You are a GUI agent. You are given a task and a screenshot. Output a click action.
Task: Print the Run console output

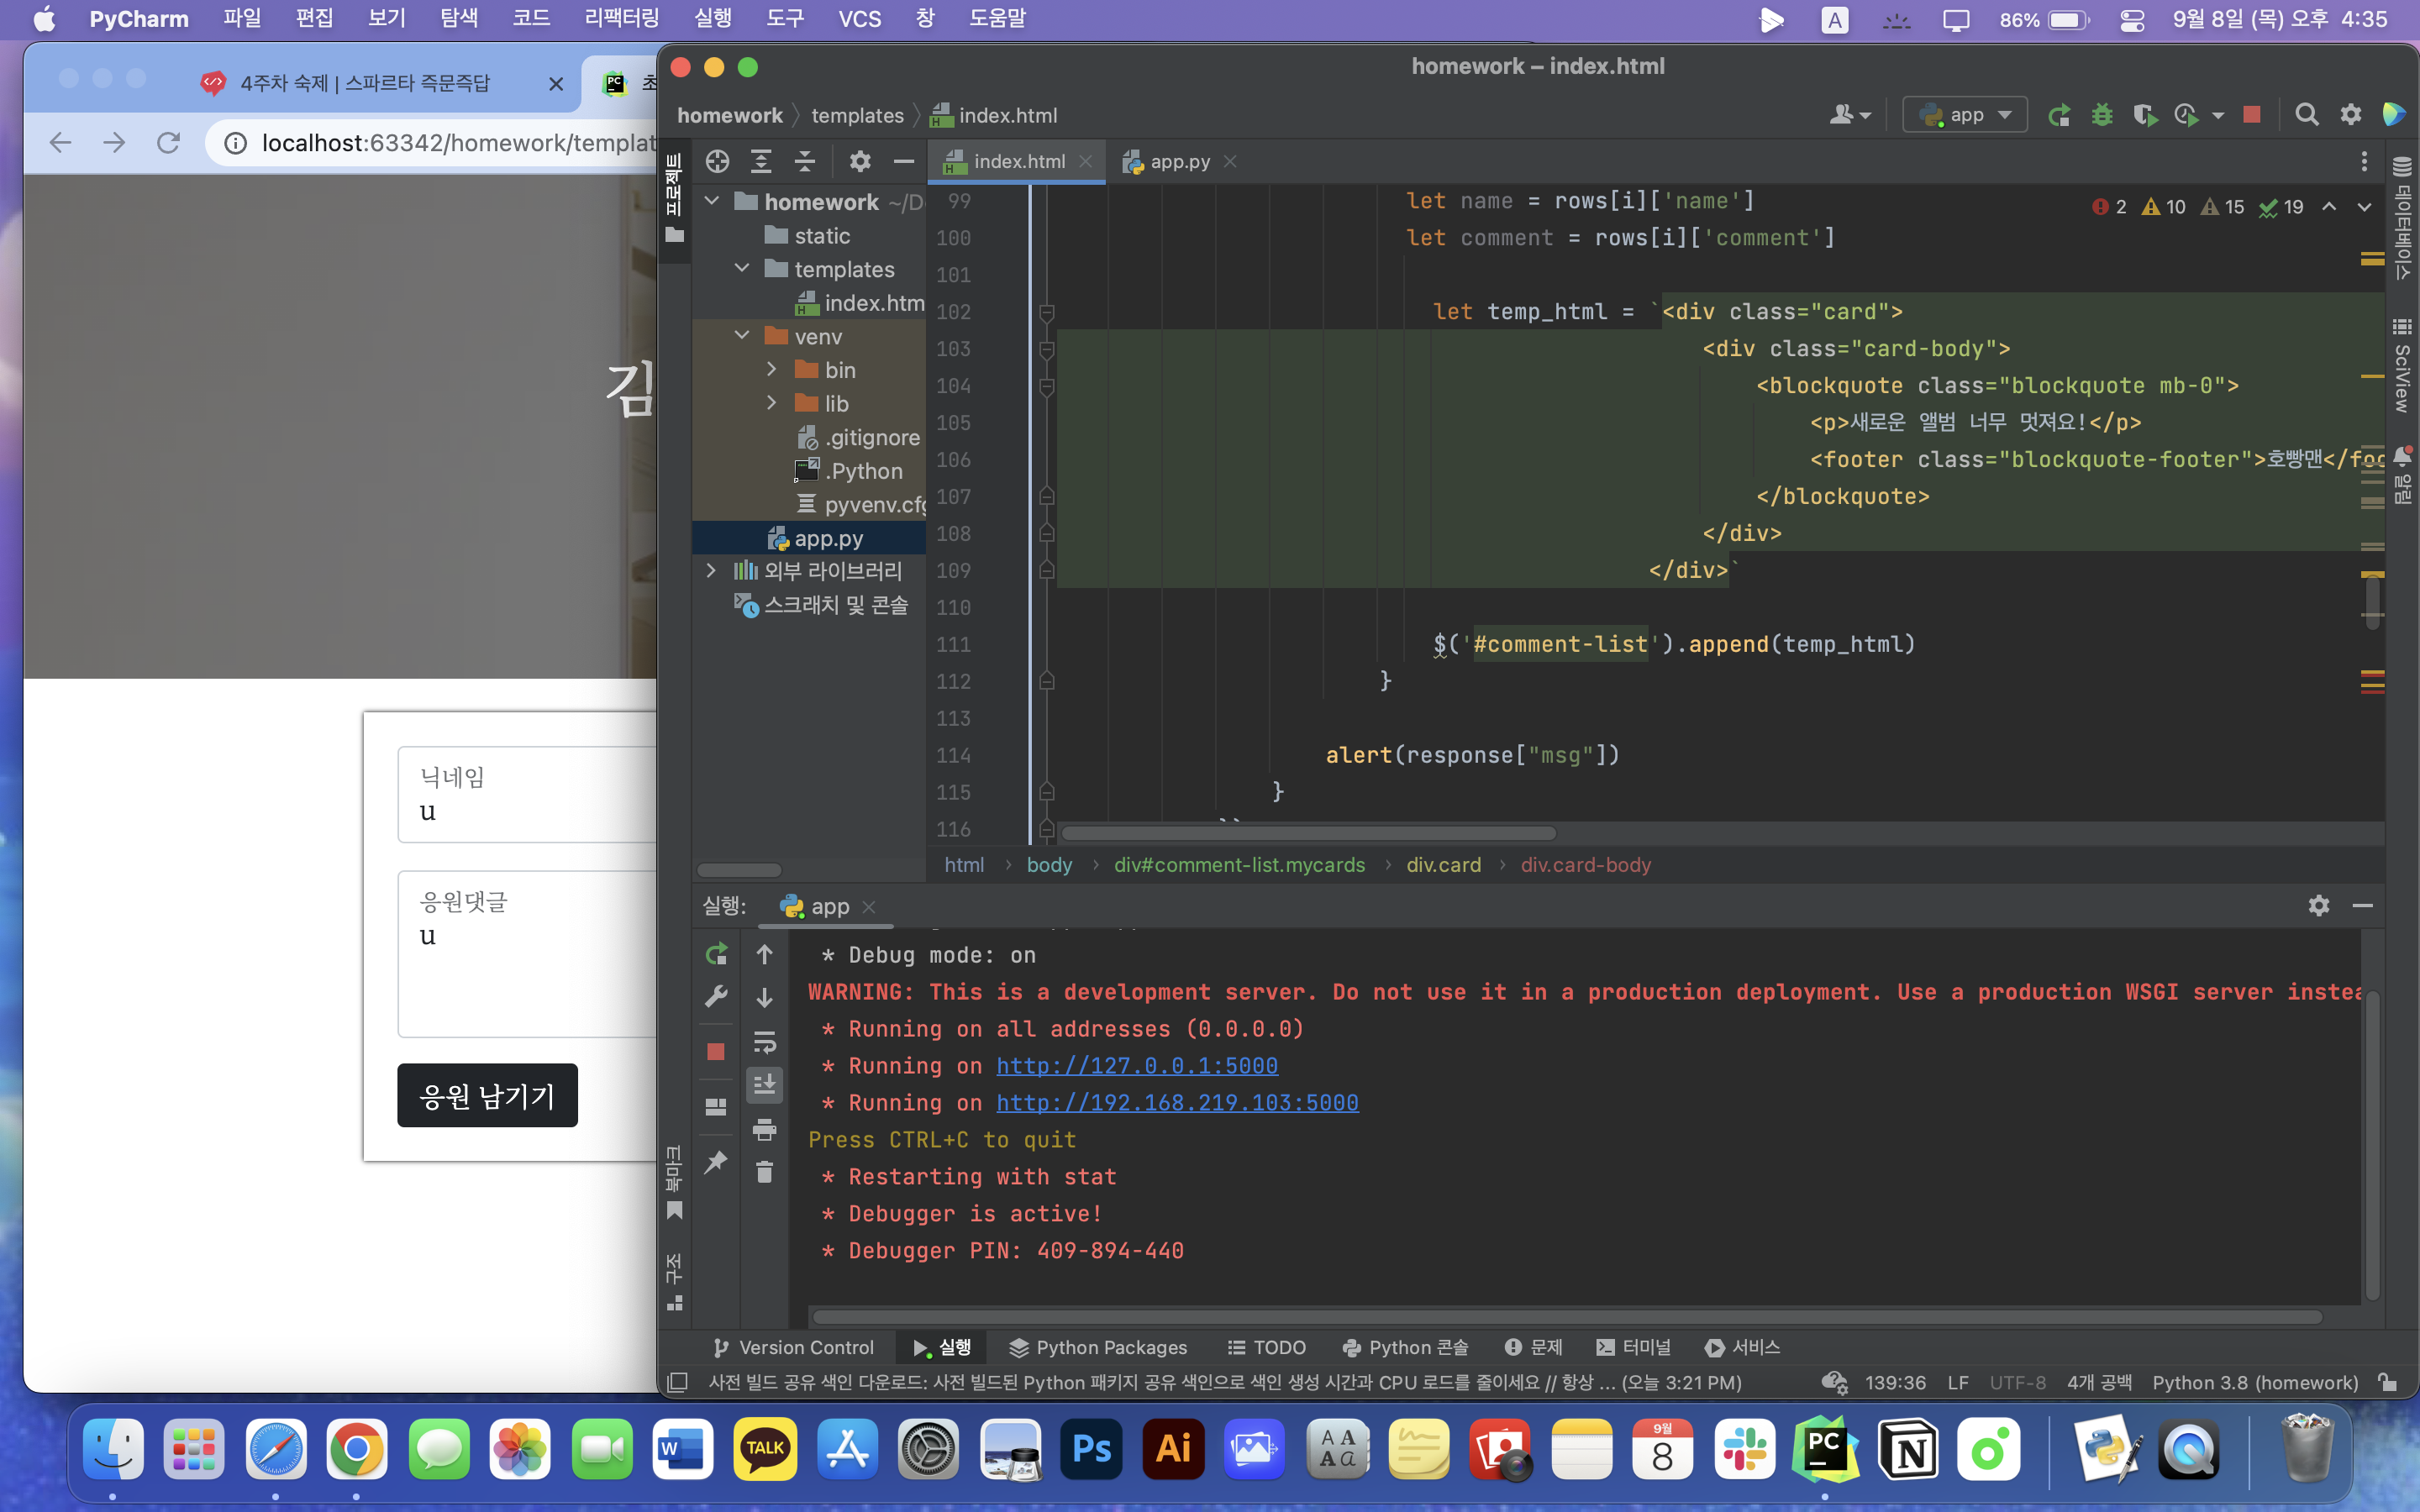pos(765,1129)
